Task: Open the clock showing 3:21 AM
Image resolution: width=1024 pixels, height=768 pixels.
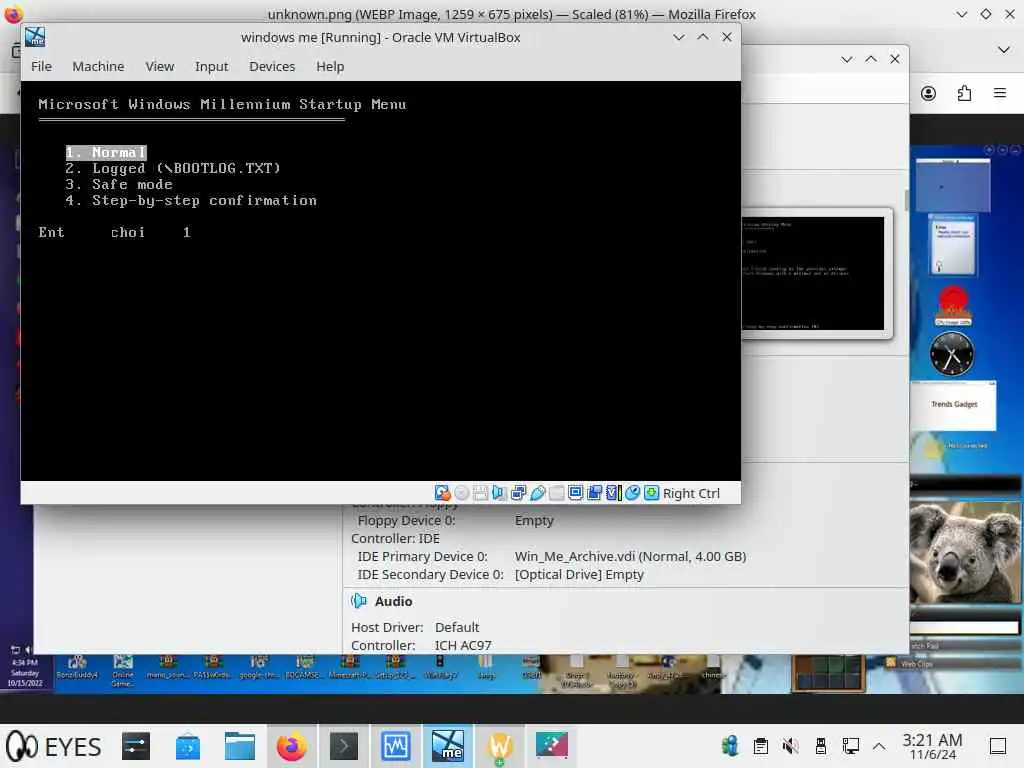Action: click(933, 746)
